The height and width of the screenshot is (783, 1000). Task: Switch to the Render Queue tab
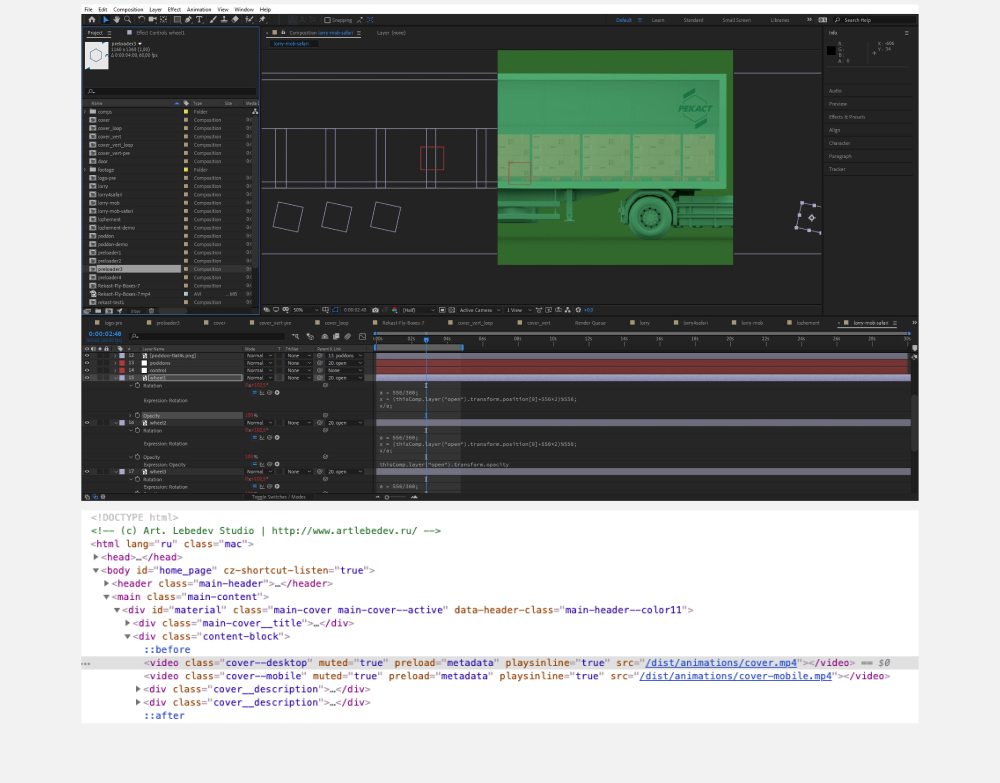tap(589, 323)
